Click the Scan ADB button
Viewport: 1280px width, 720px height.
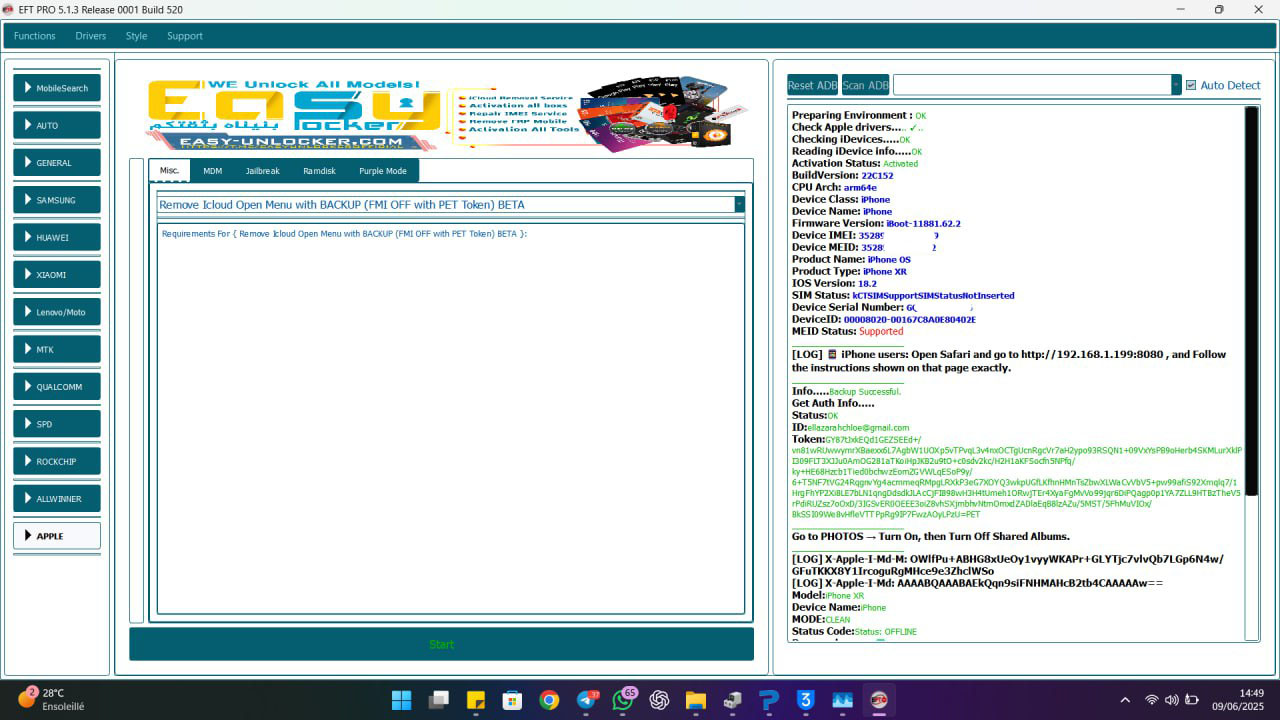click(x=865, y=85)
